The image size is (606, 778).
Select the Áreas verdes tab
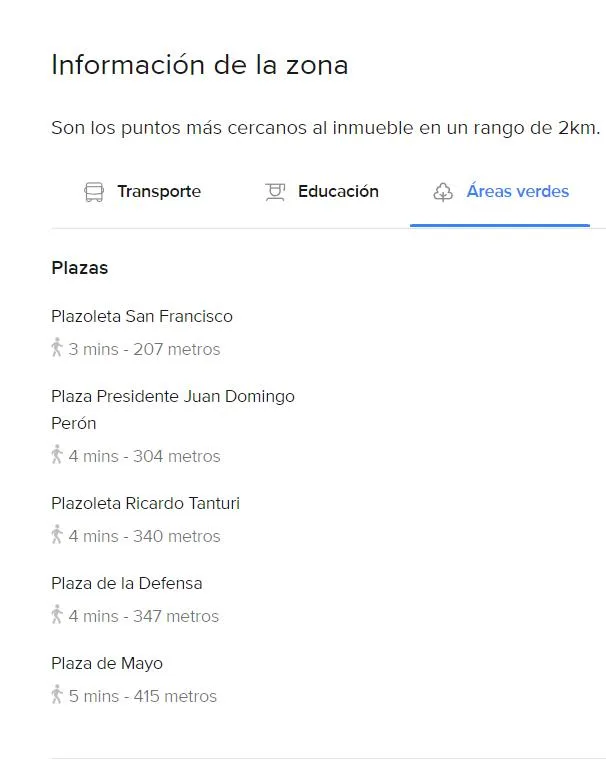[x=517, y=192]
